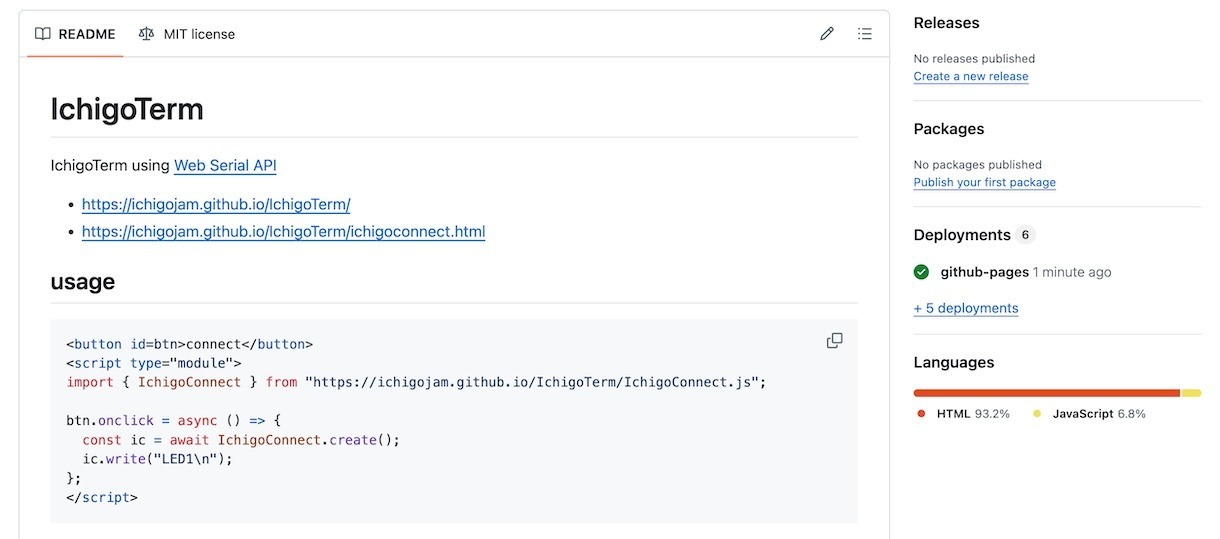Open the Releases heading link

click(947, 23)
